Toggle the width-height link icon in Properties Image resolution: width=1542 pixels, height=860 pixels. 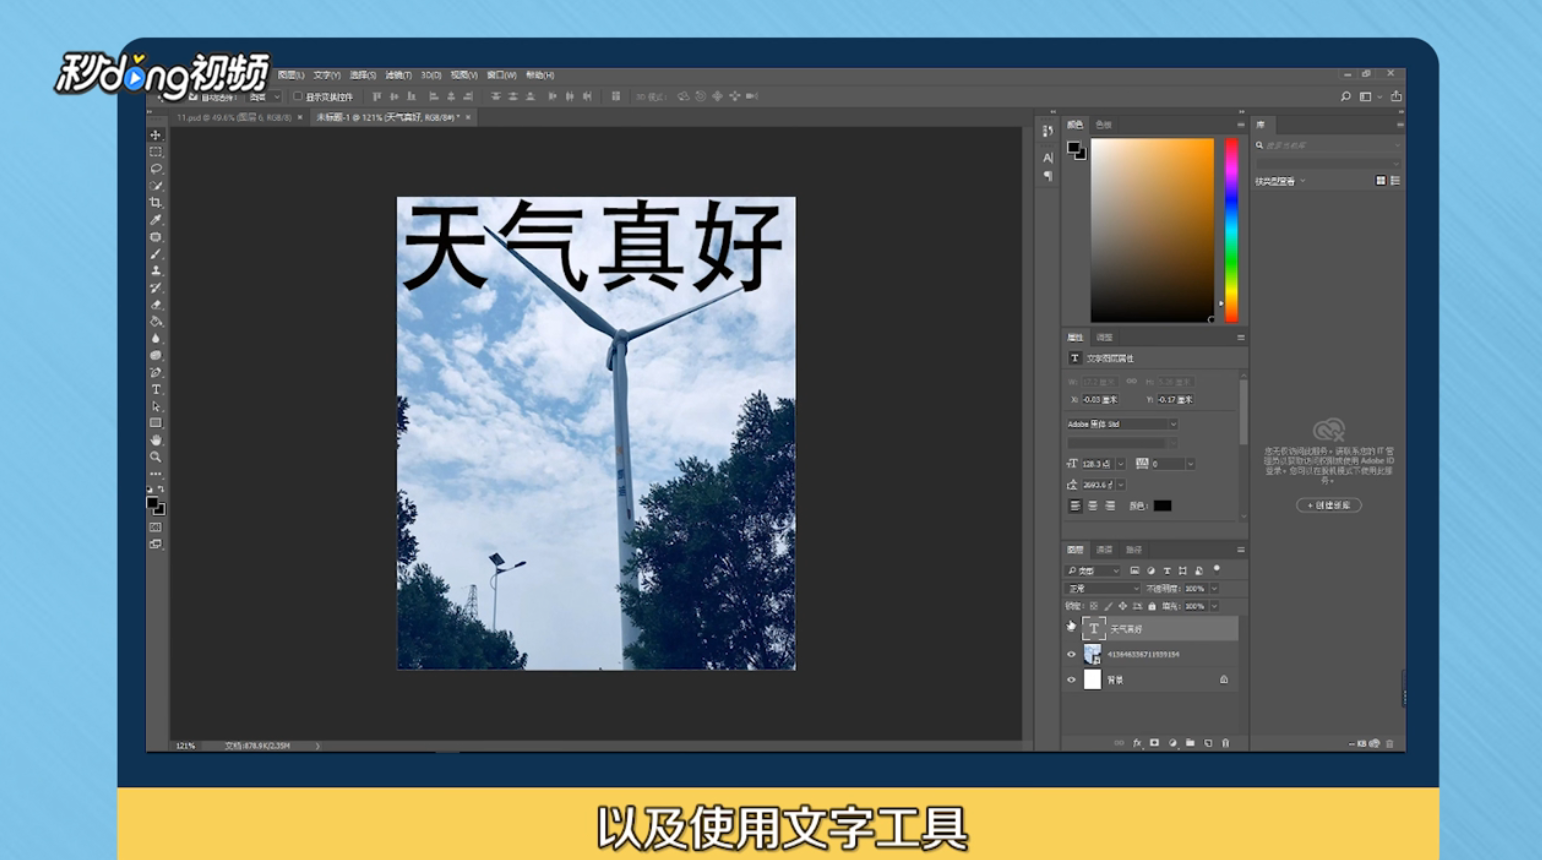pyautogui.click(x=1131, y=381)
